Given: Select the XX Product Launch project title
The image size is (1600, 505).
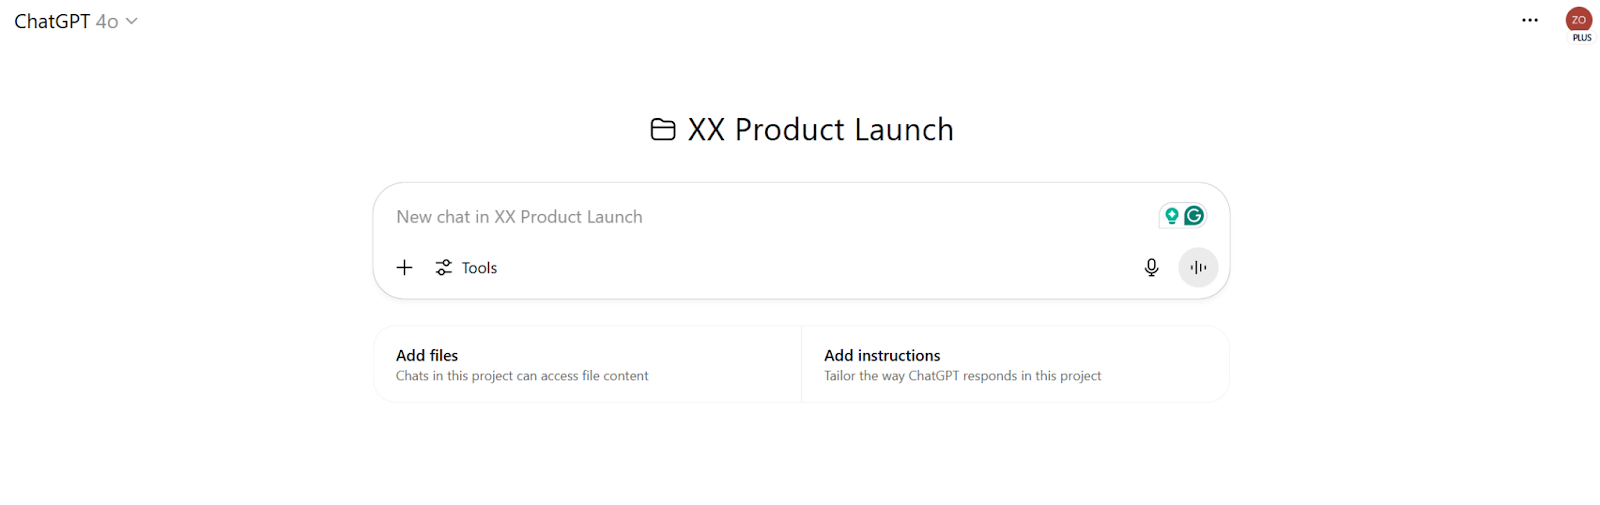Looking at the screenshot, I should click(821, 130).
